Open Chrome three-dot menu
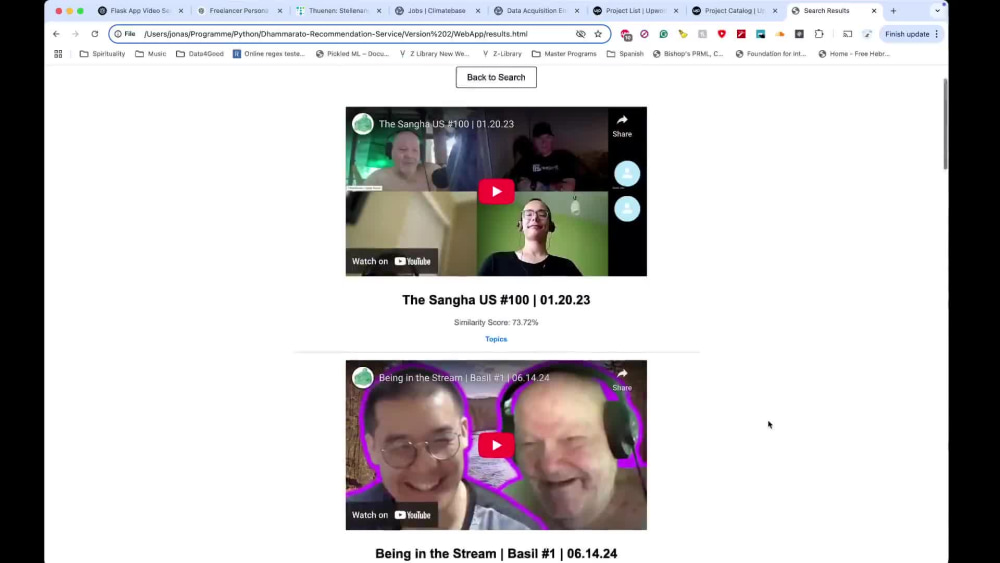This screenshot has width=1000, height=563. click(x=936, y=34)
